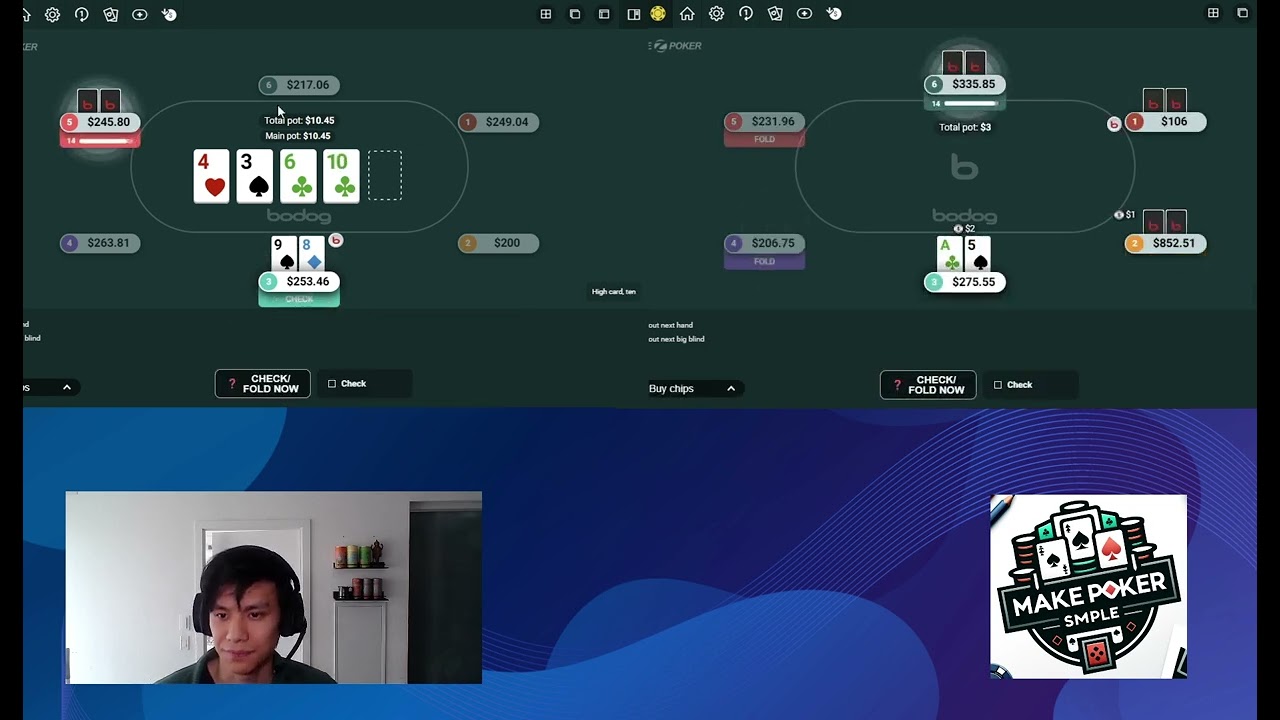Click the webcam video overlay

273,588
